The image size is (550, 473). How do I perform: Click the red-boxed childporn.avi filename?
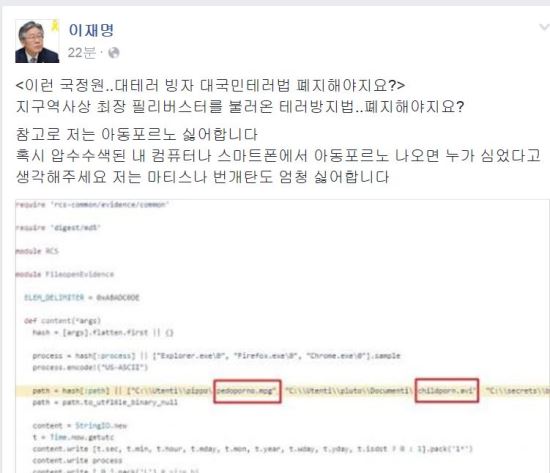click(447, 390)
